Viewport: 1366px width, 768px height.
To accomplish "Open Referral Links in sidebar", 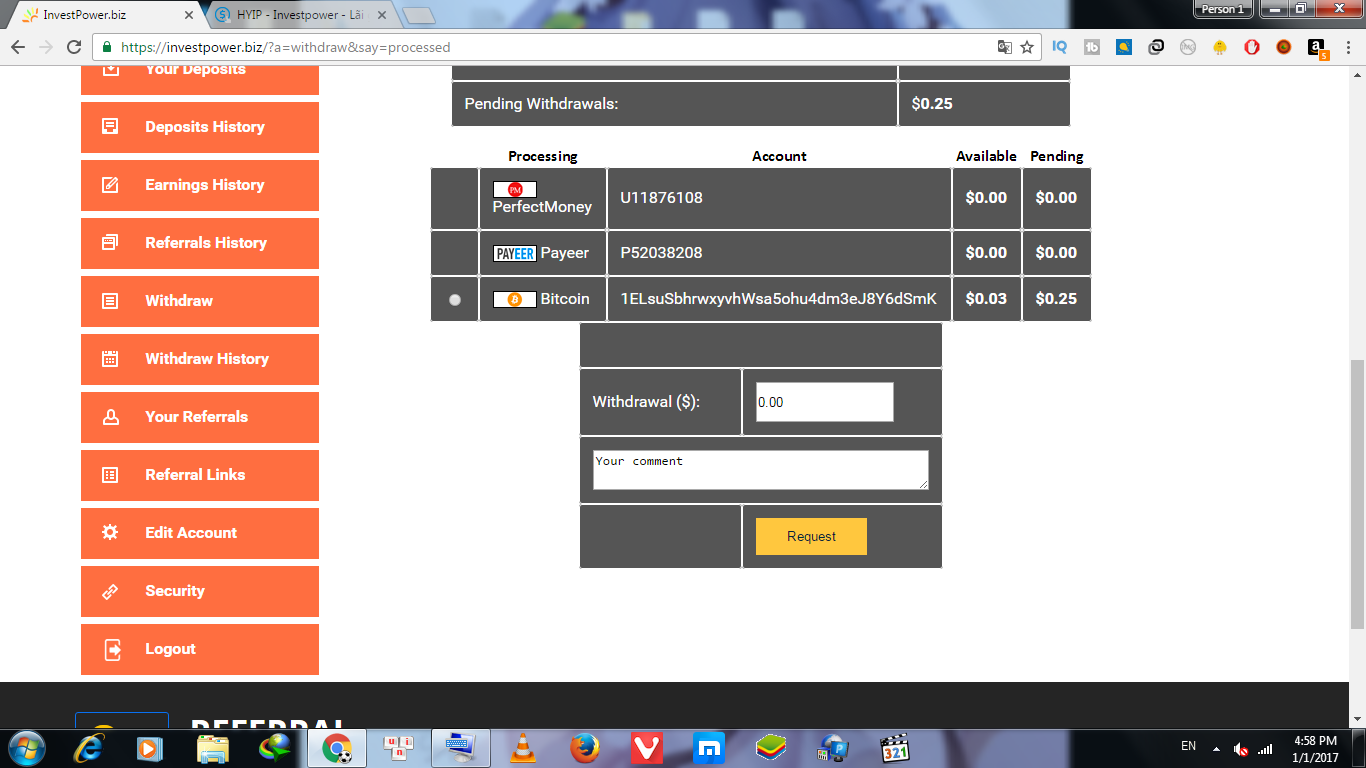I will pyautogui.click(x=200, y=475).
